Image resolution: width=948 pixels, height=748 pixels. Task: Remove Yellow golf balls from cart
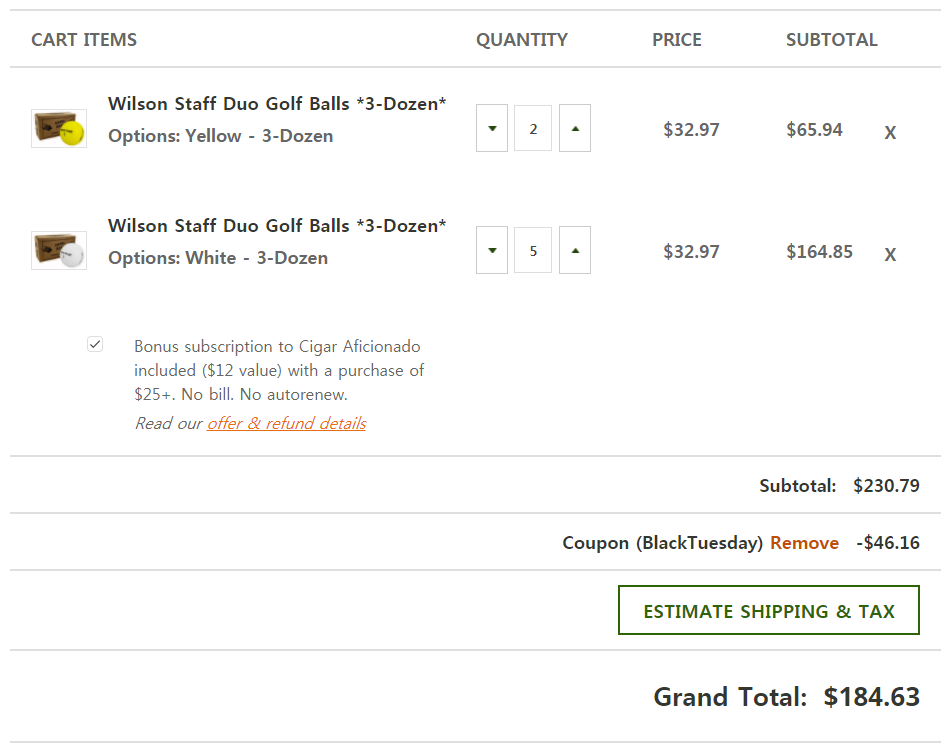click(890, 132)
